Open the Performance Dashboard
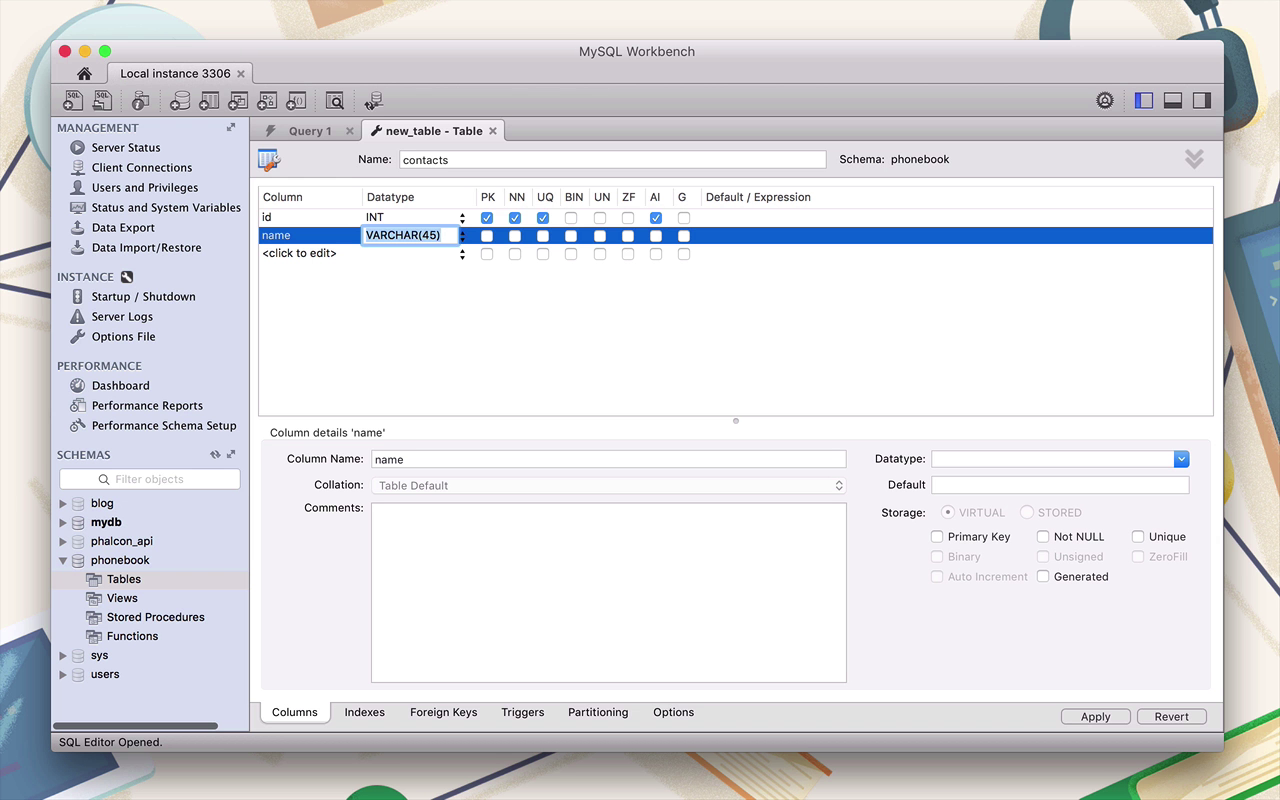The height and width of the screenshot is (800, 1280). (x=120, y=385)
